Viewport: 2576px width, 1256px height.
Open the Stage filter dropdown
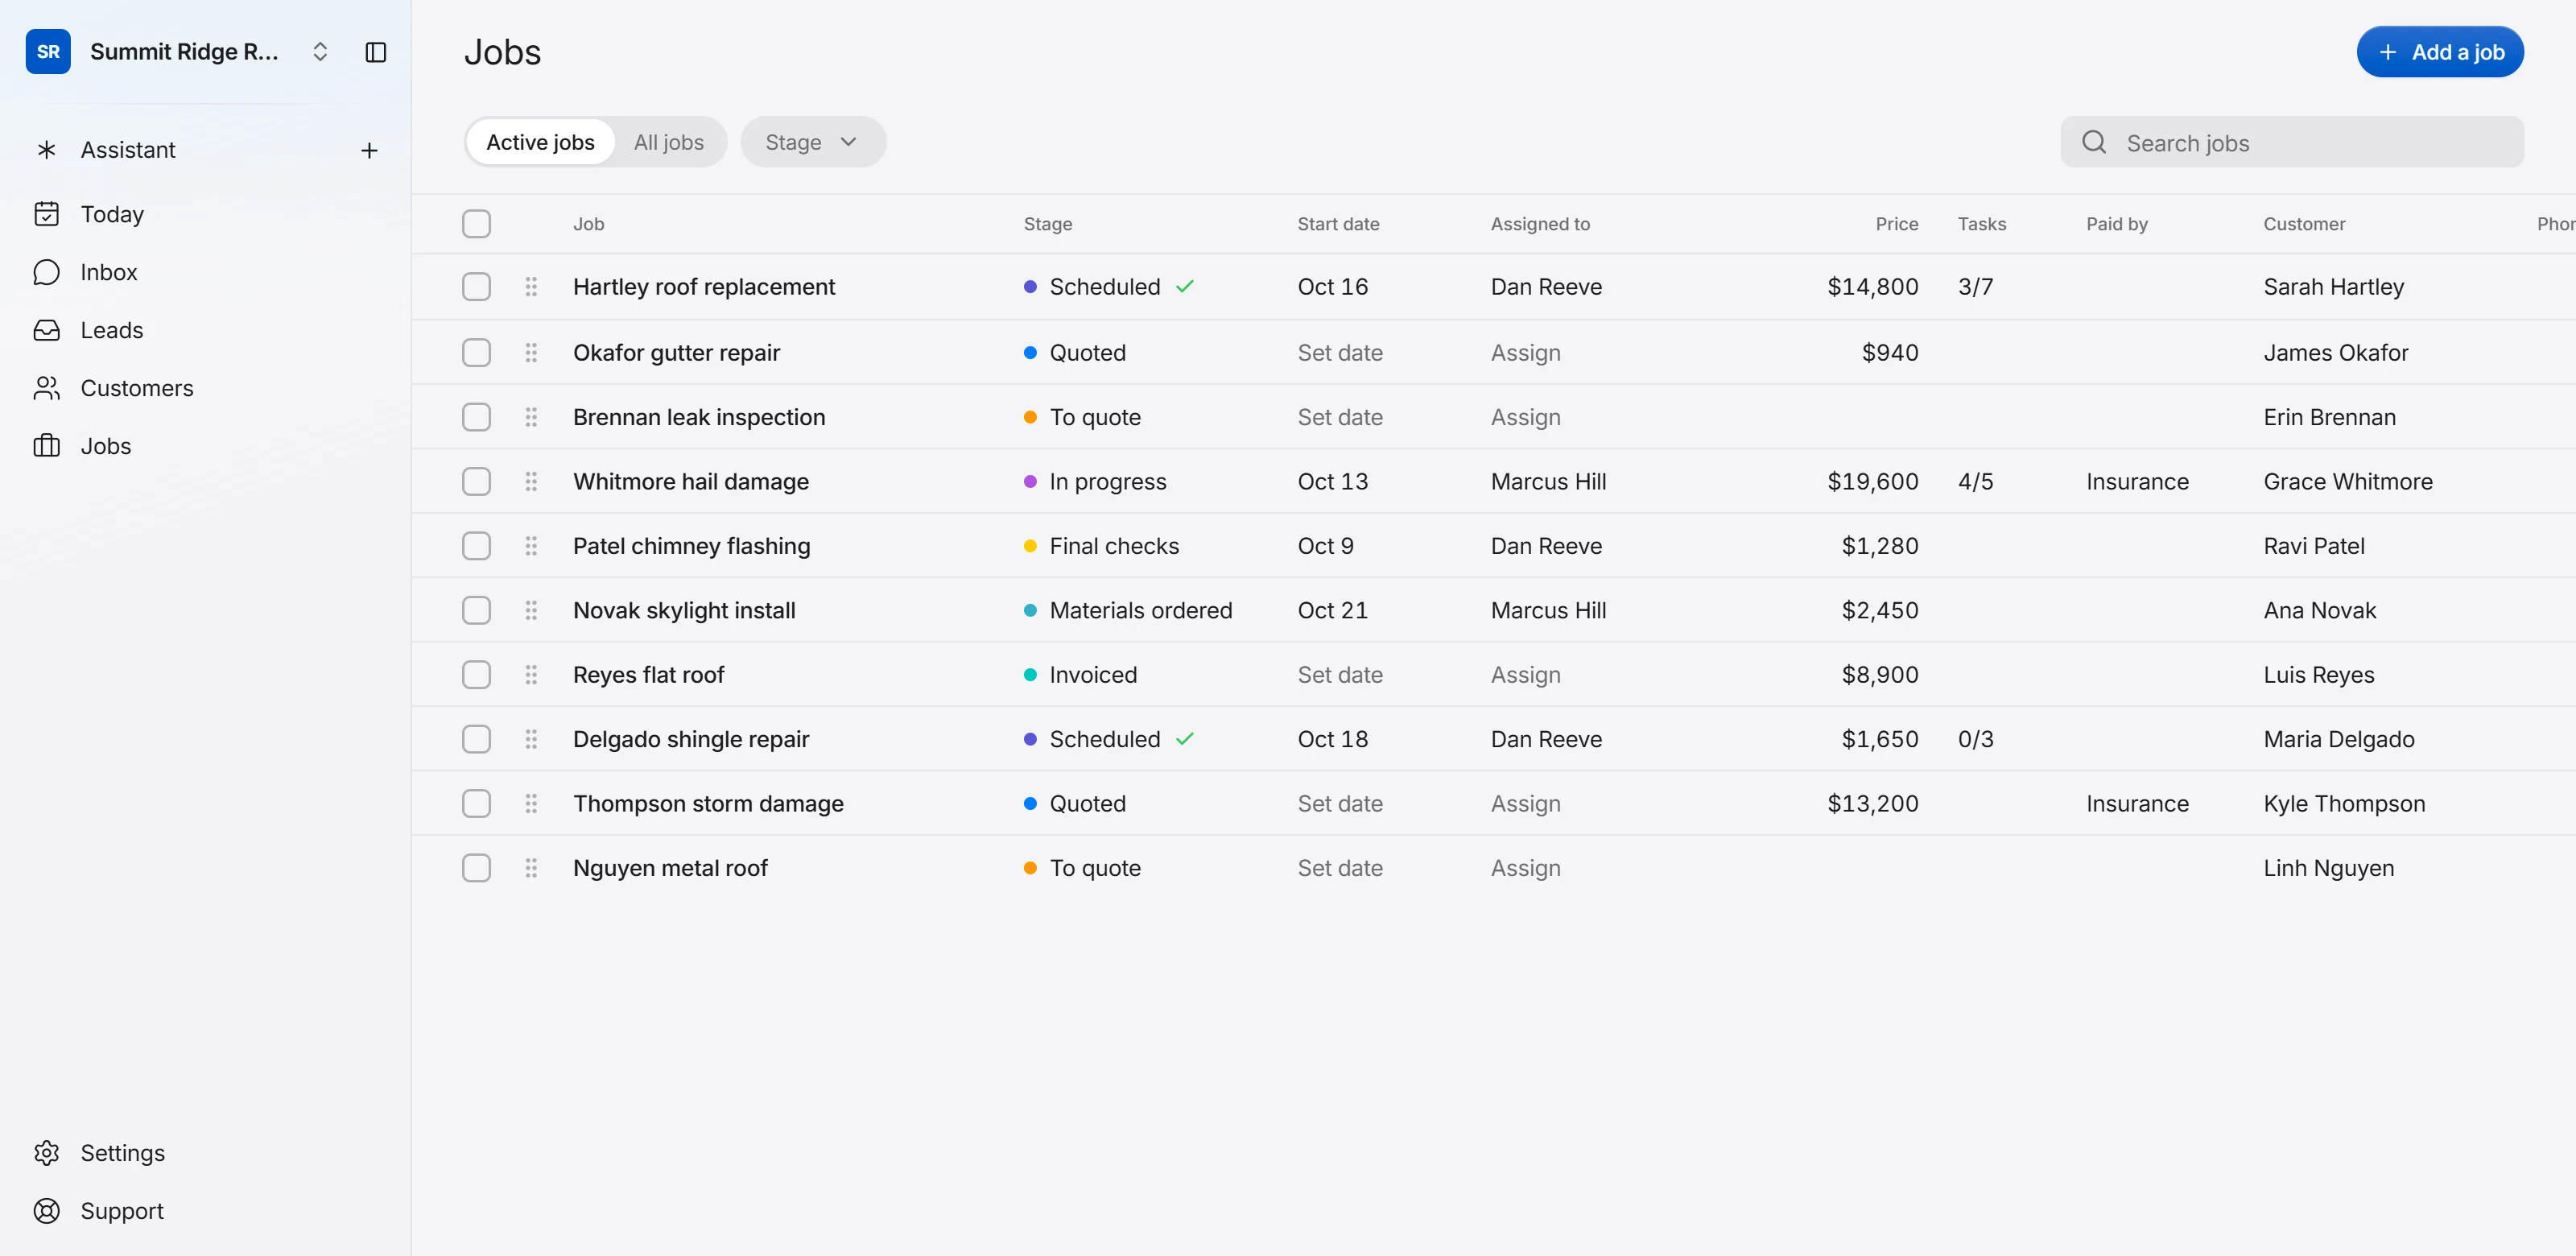(812, 142)
